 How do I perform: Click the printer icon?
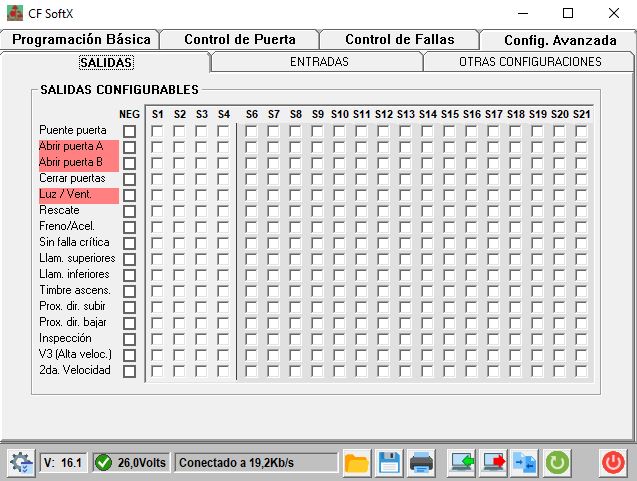pyautogui.click(x=421, y=462)
